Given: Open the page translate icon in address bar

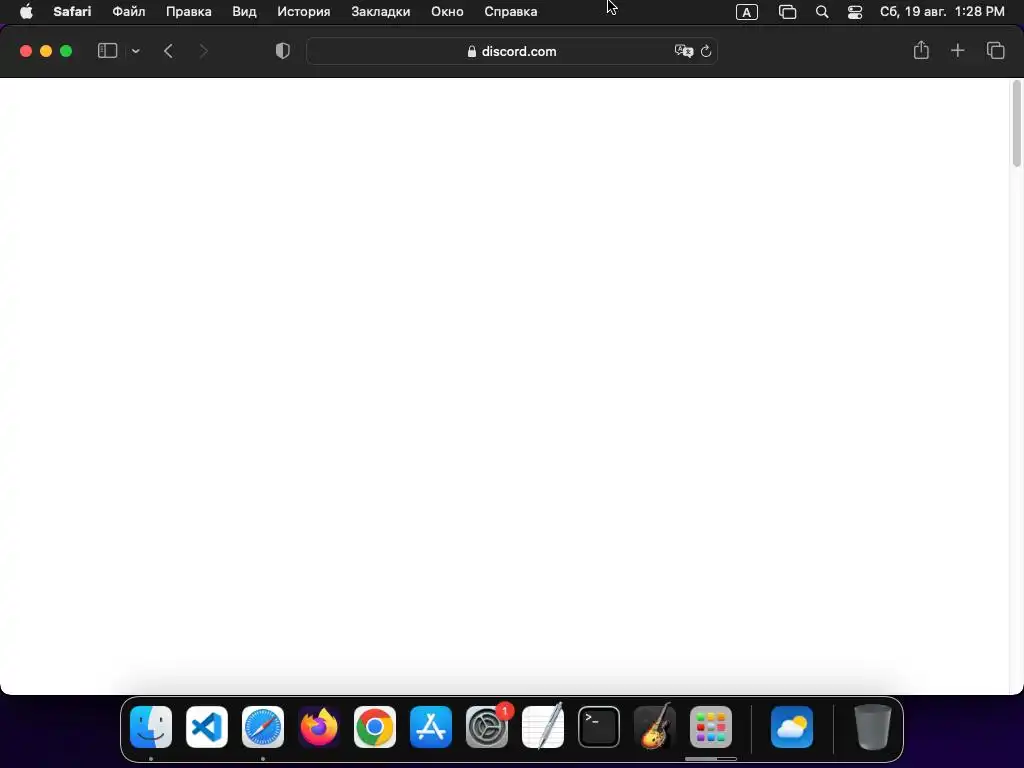Looking at the screenshot, I should click(x=684, y=51).
